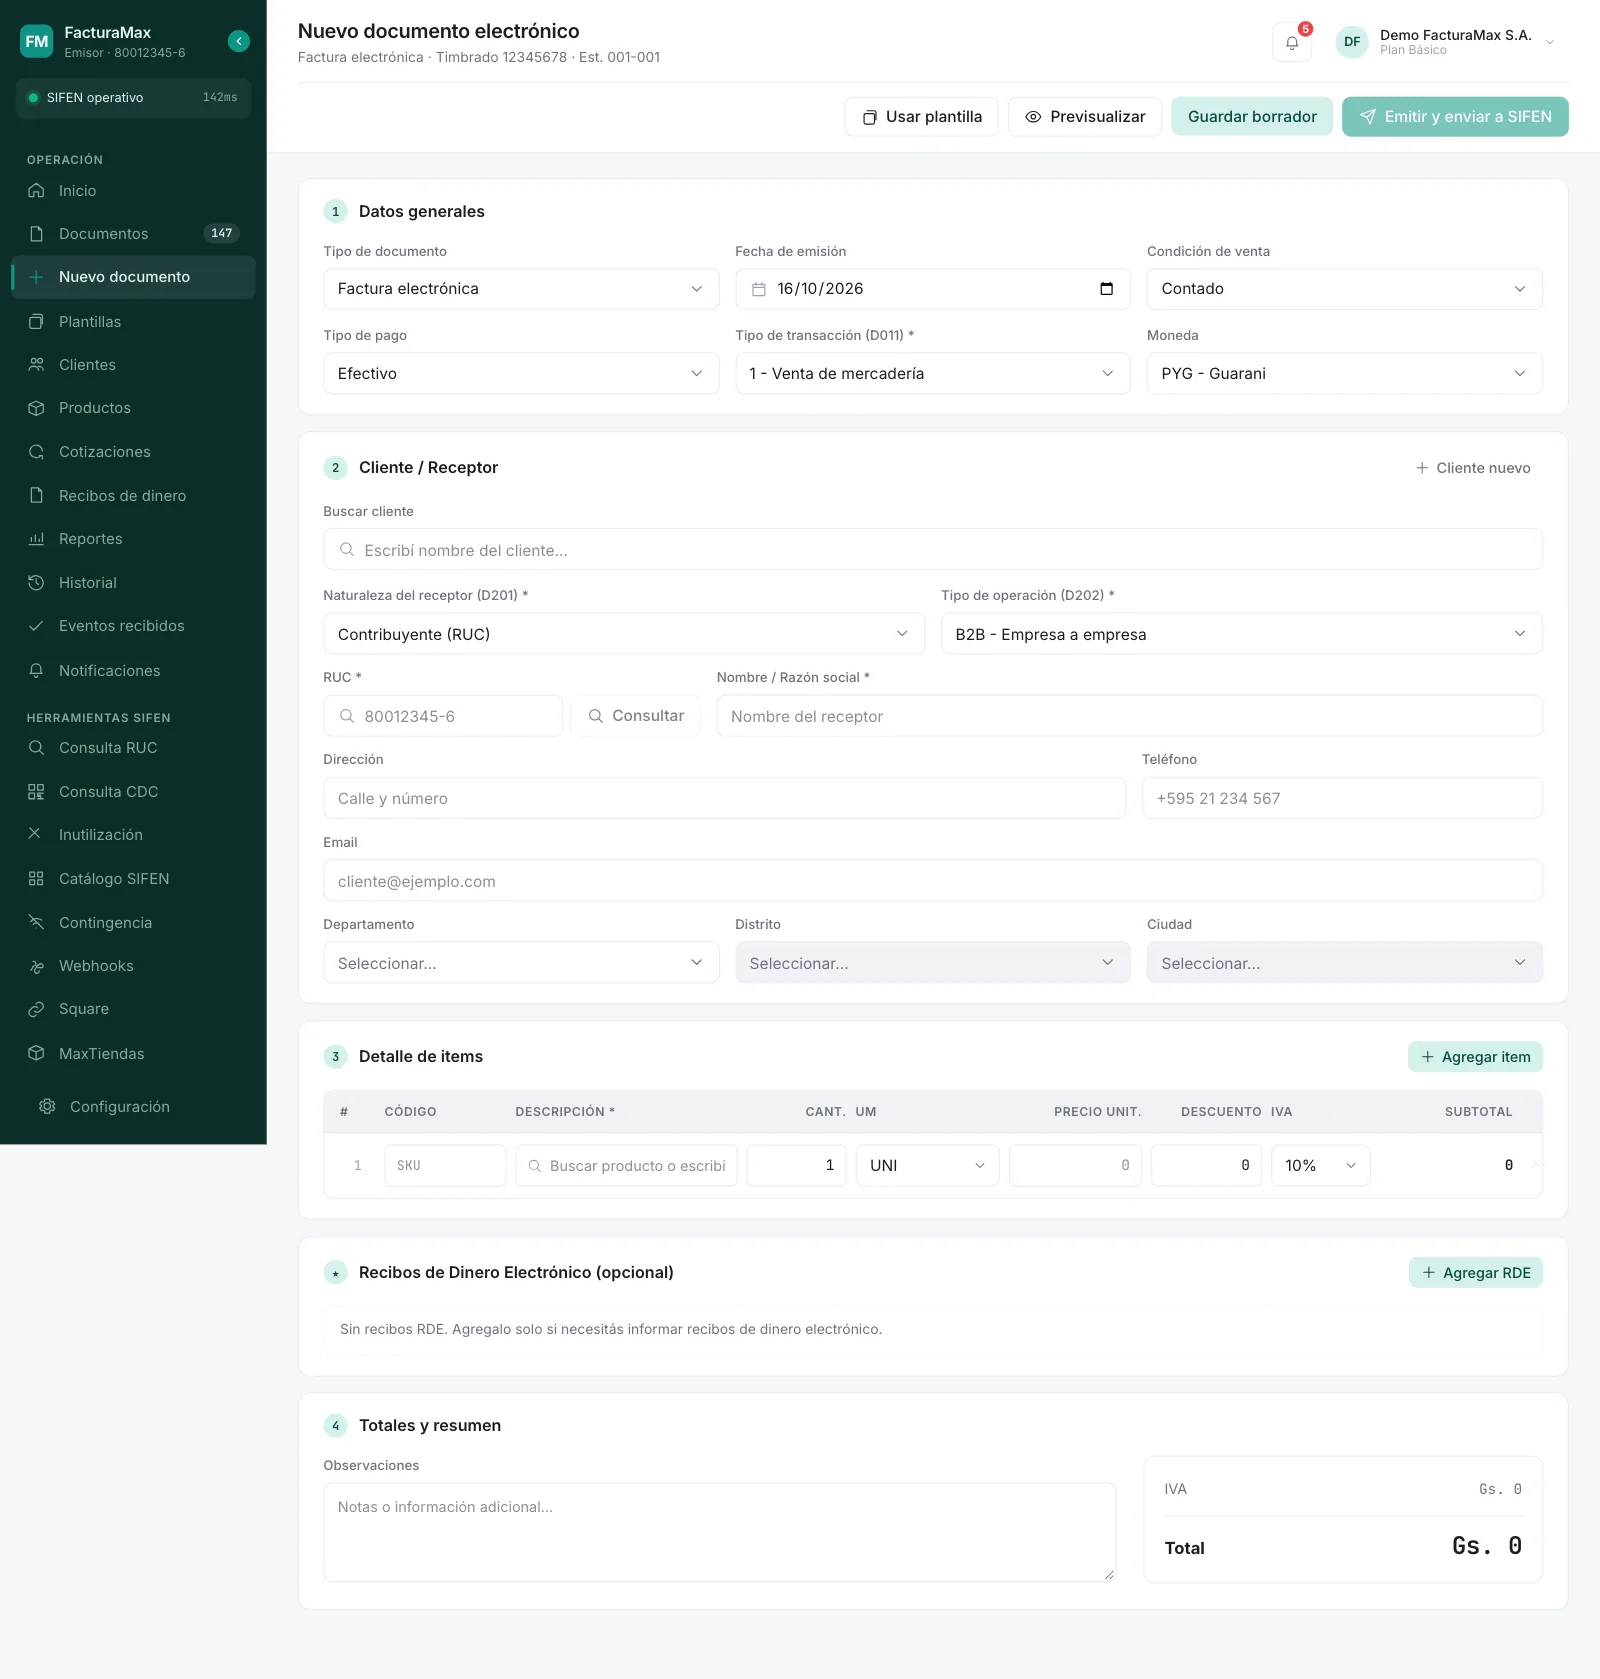The image size is (1600, 1679).
Task: Open Plantillas in the sidebar
Action: [x=133, y=322]
